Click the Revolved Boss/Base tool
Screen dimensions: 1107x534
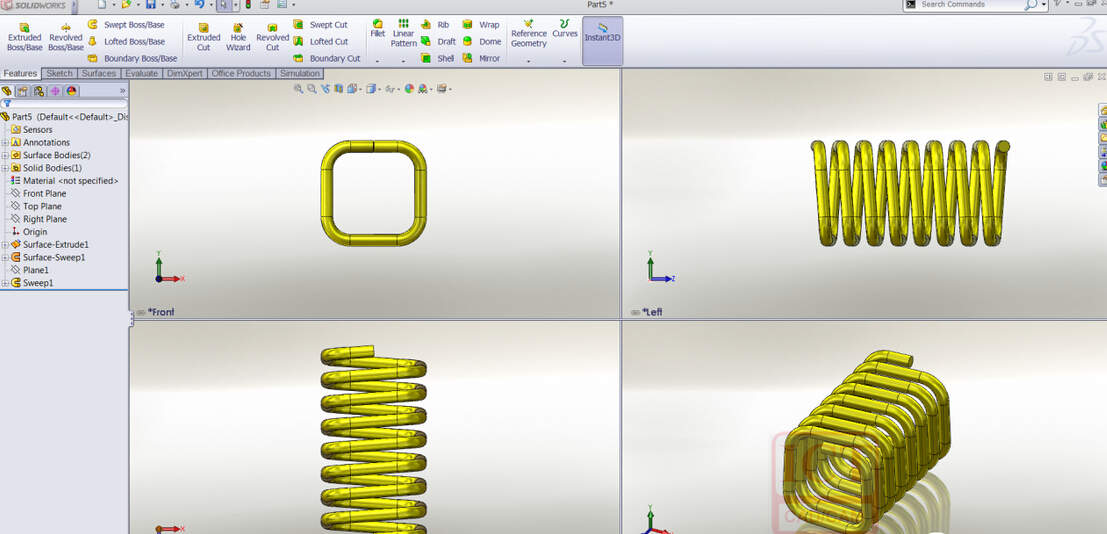tap(66, 37)
